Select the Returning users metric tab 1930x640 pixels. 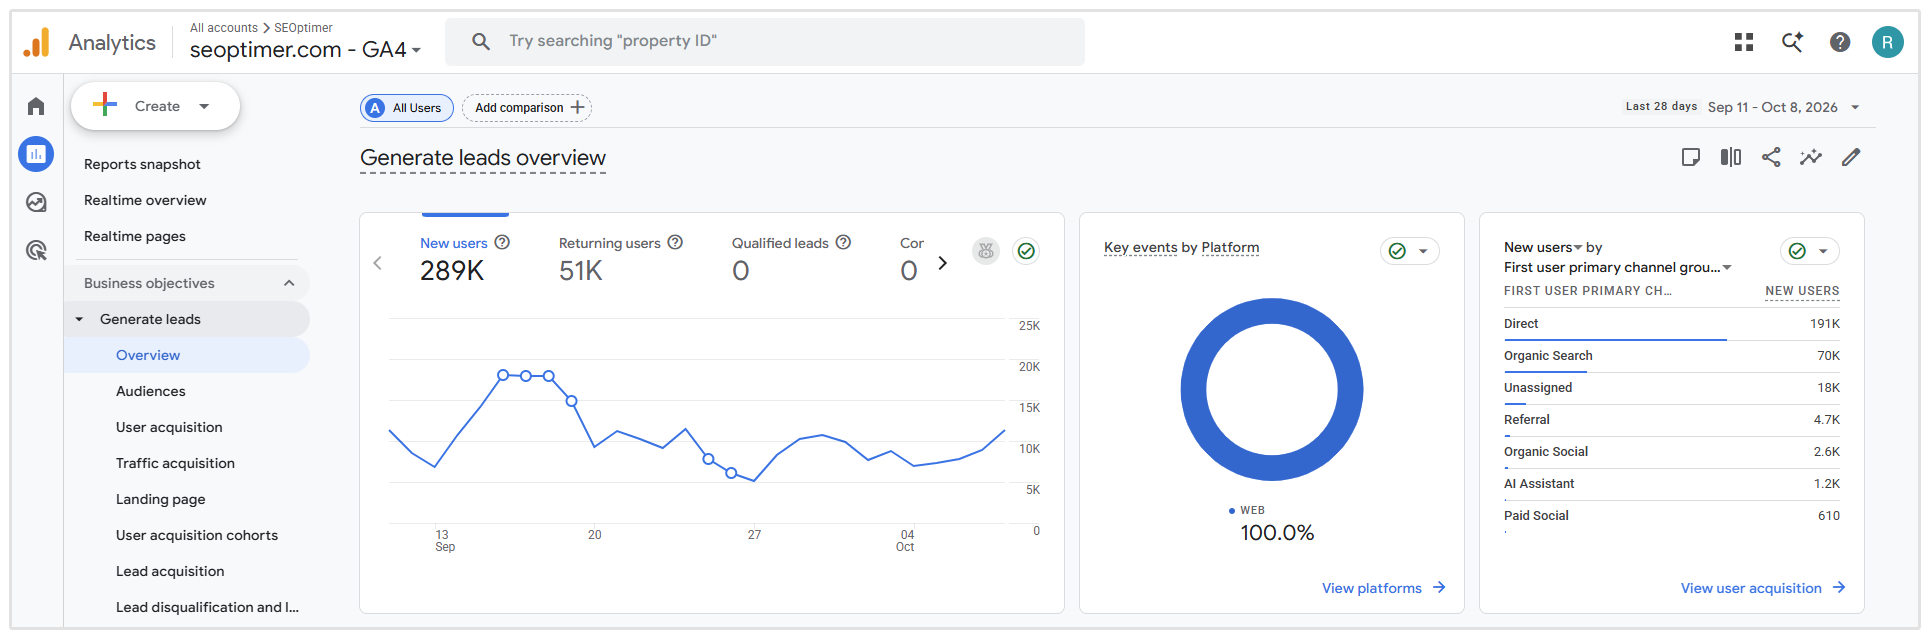[x=620, y=258]
